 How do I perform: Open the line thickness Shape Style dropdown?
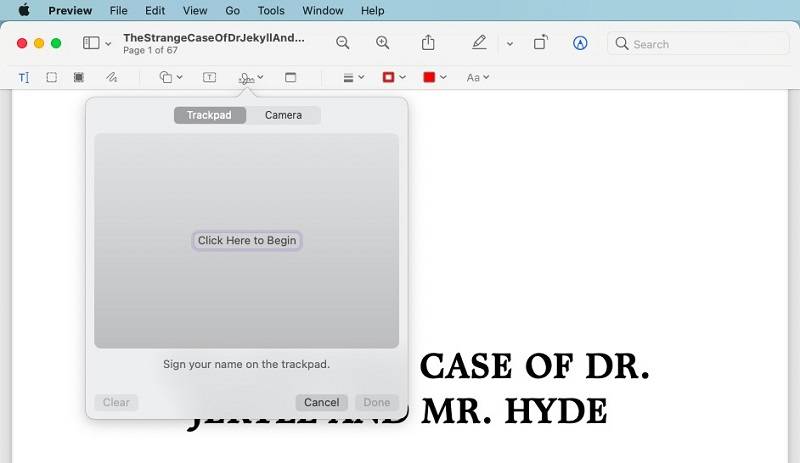[353, 77]
